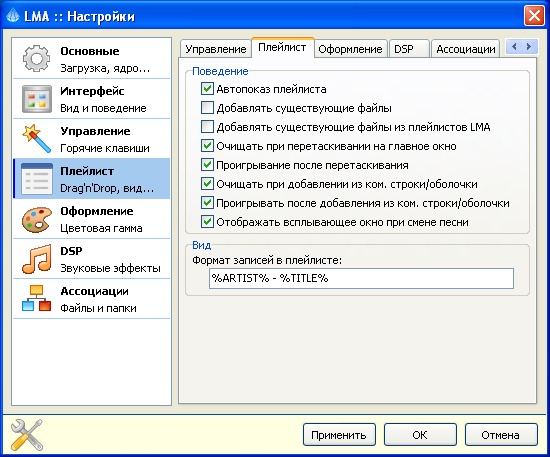Viewport: 550px width, 457px height.
Task: Toggle Автопоказ плейлиста checkbox
Action: [207, 89]
